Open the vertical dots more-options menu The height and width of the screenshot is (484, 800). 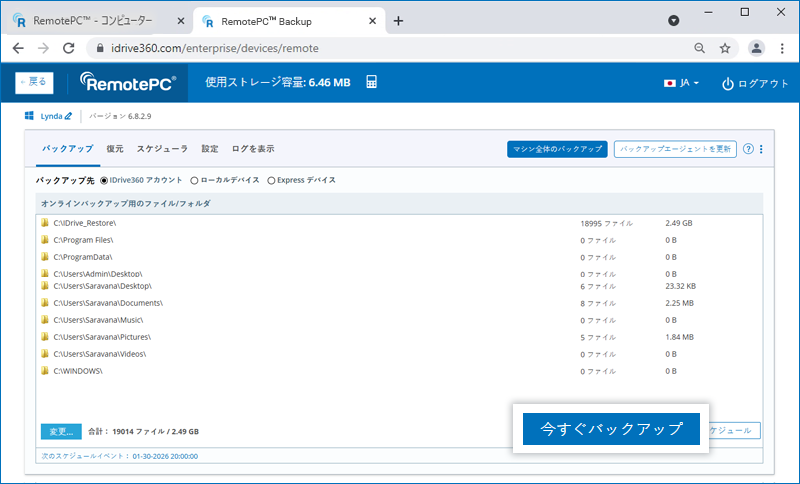tap(761, 149)
